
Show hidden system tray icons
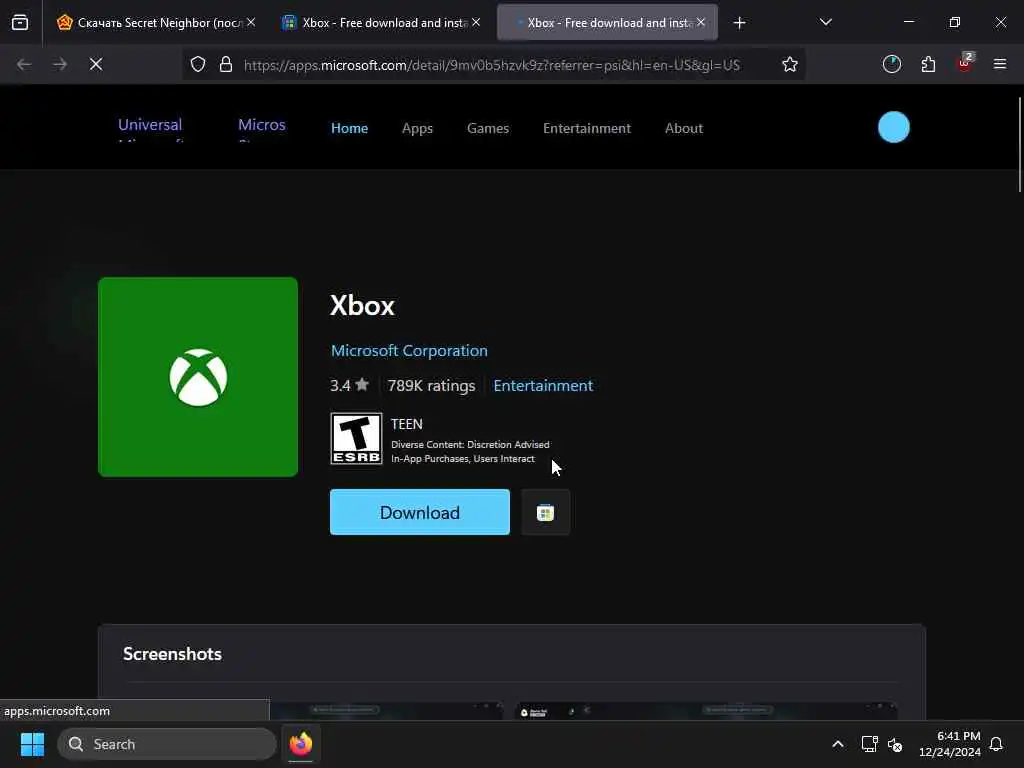point(838,744)
